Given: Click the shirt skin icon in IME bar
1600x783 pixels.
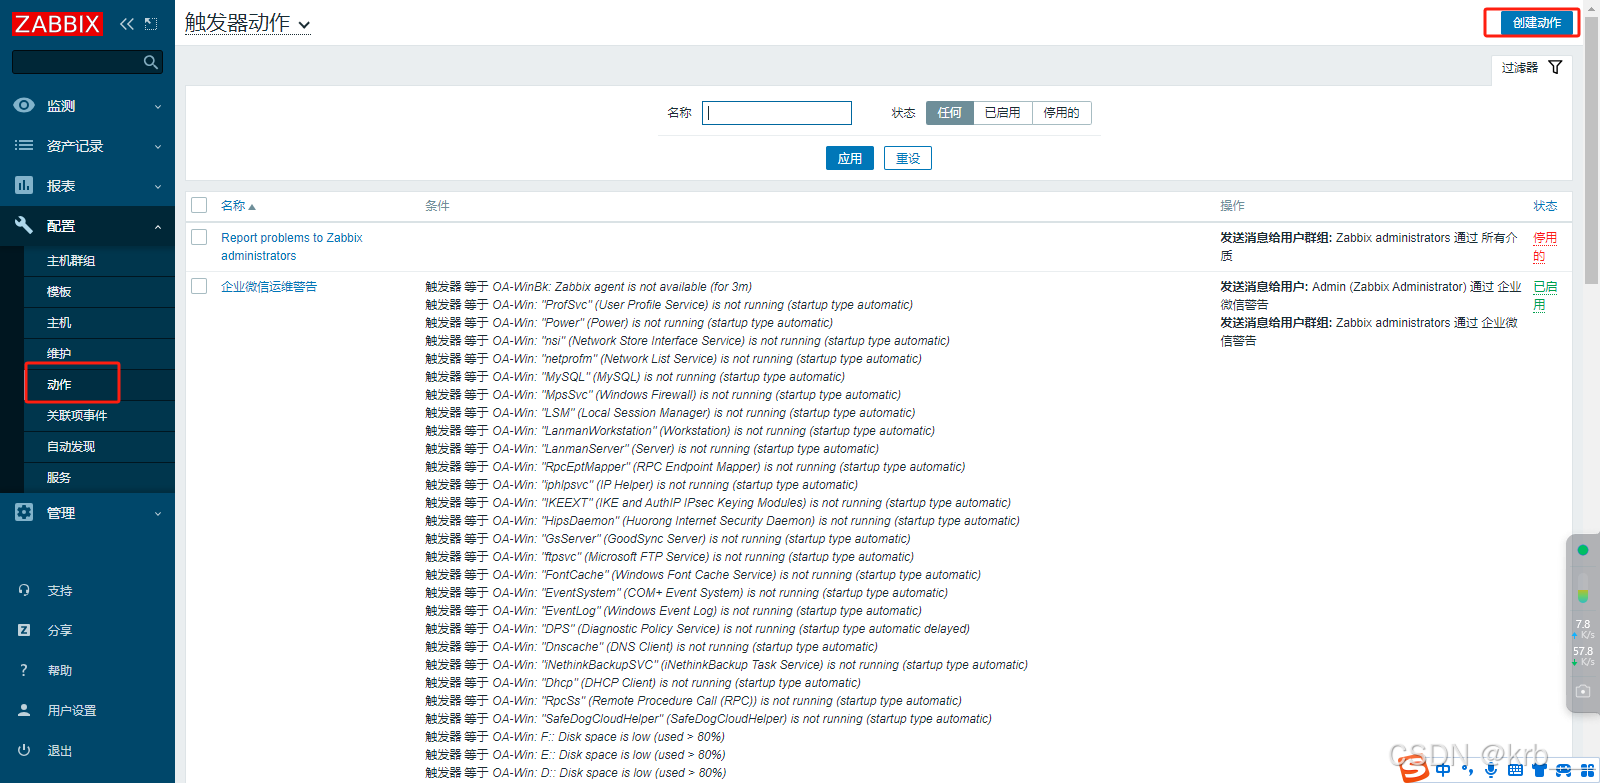Looking at the screenshot, I should (x=1539, y=770).
